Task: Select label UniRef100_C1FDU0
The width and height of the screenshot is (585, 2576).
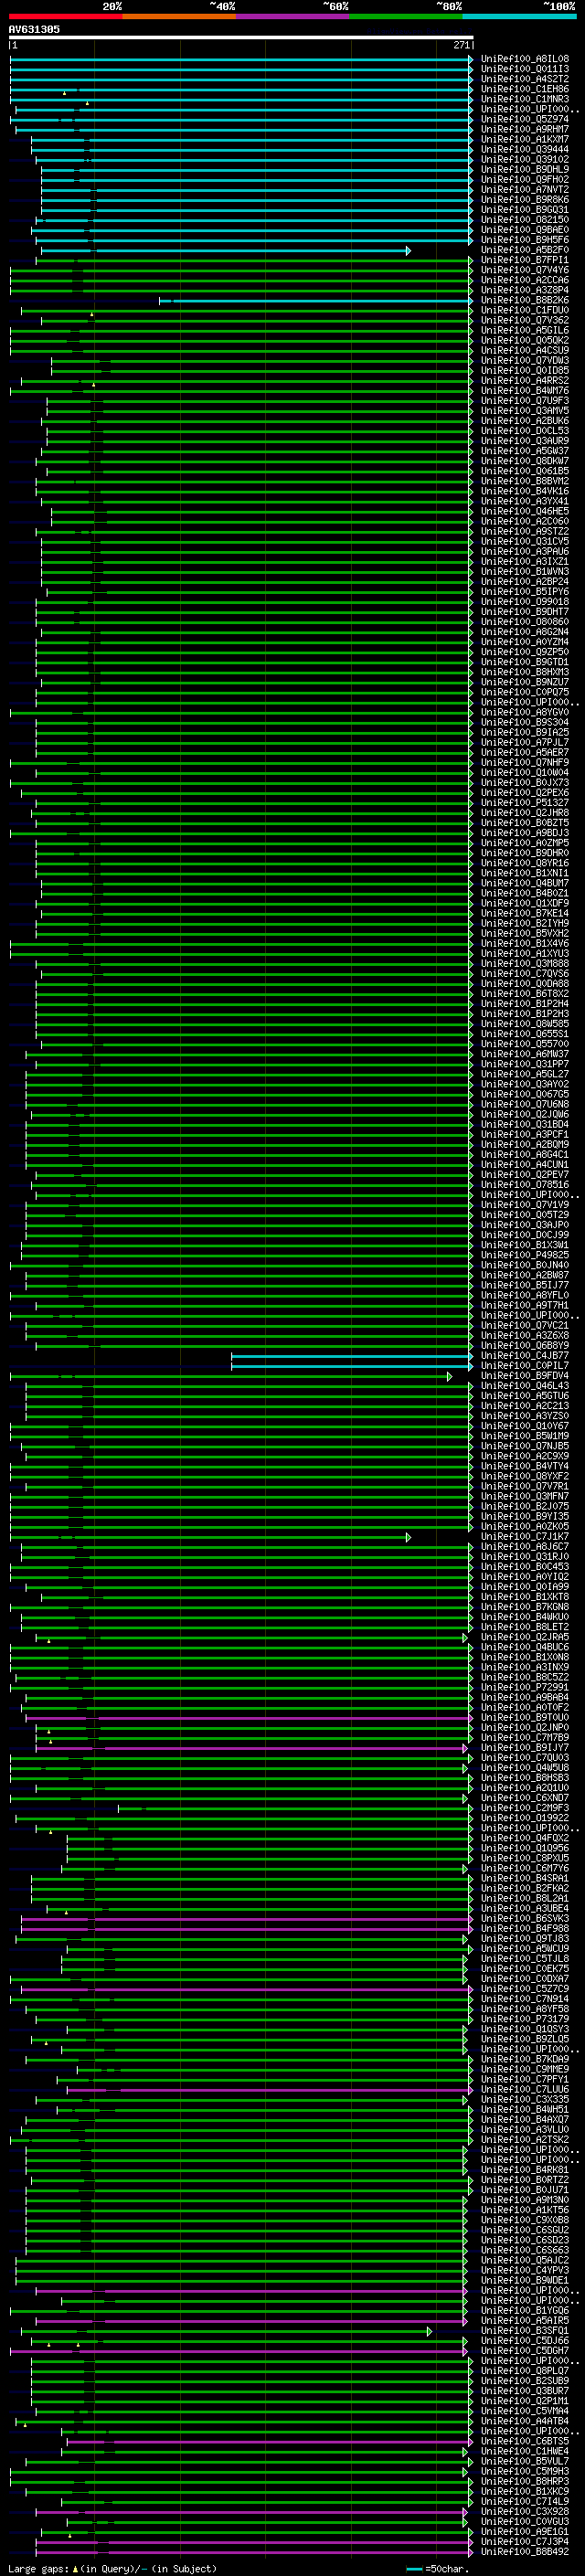Action: click(524, 310)
